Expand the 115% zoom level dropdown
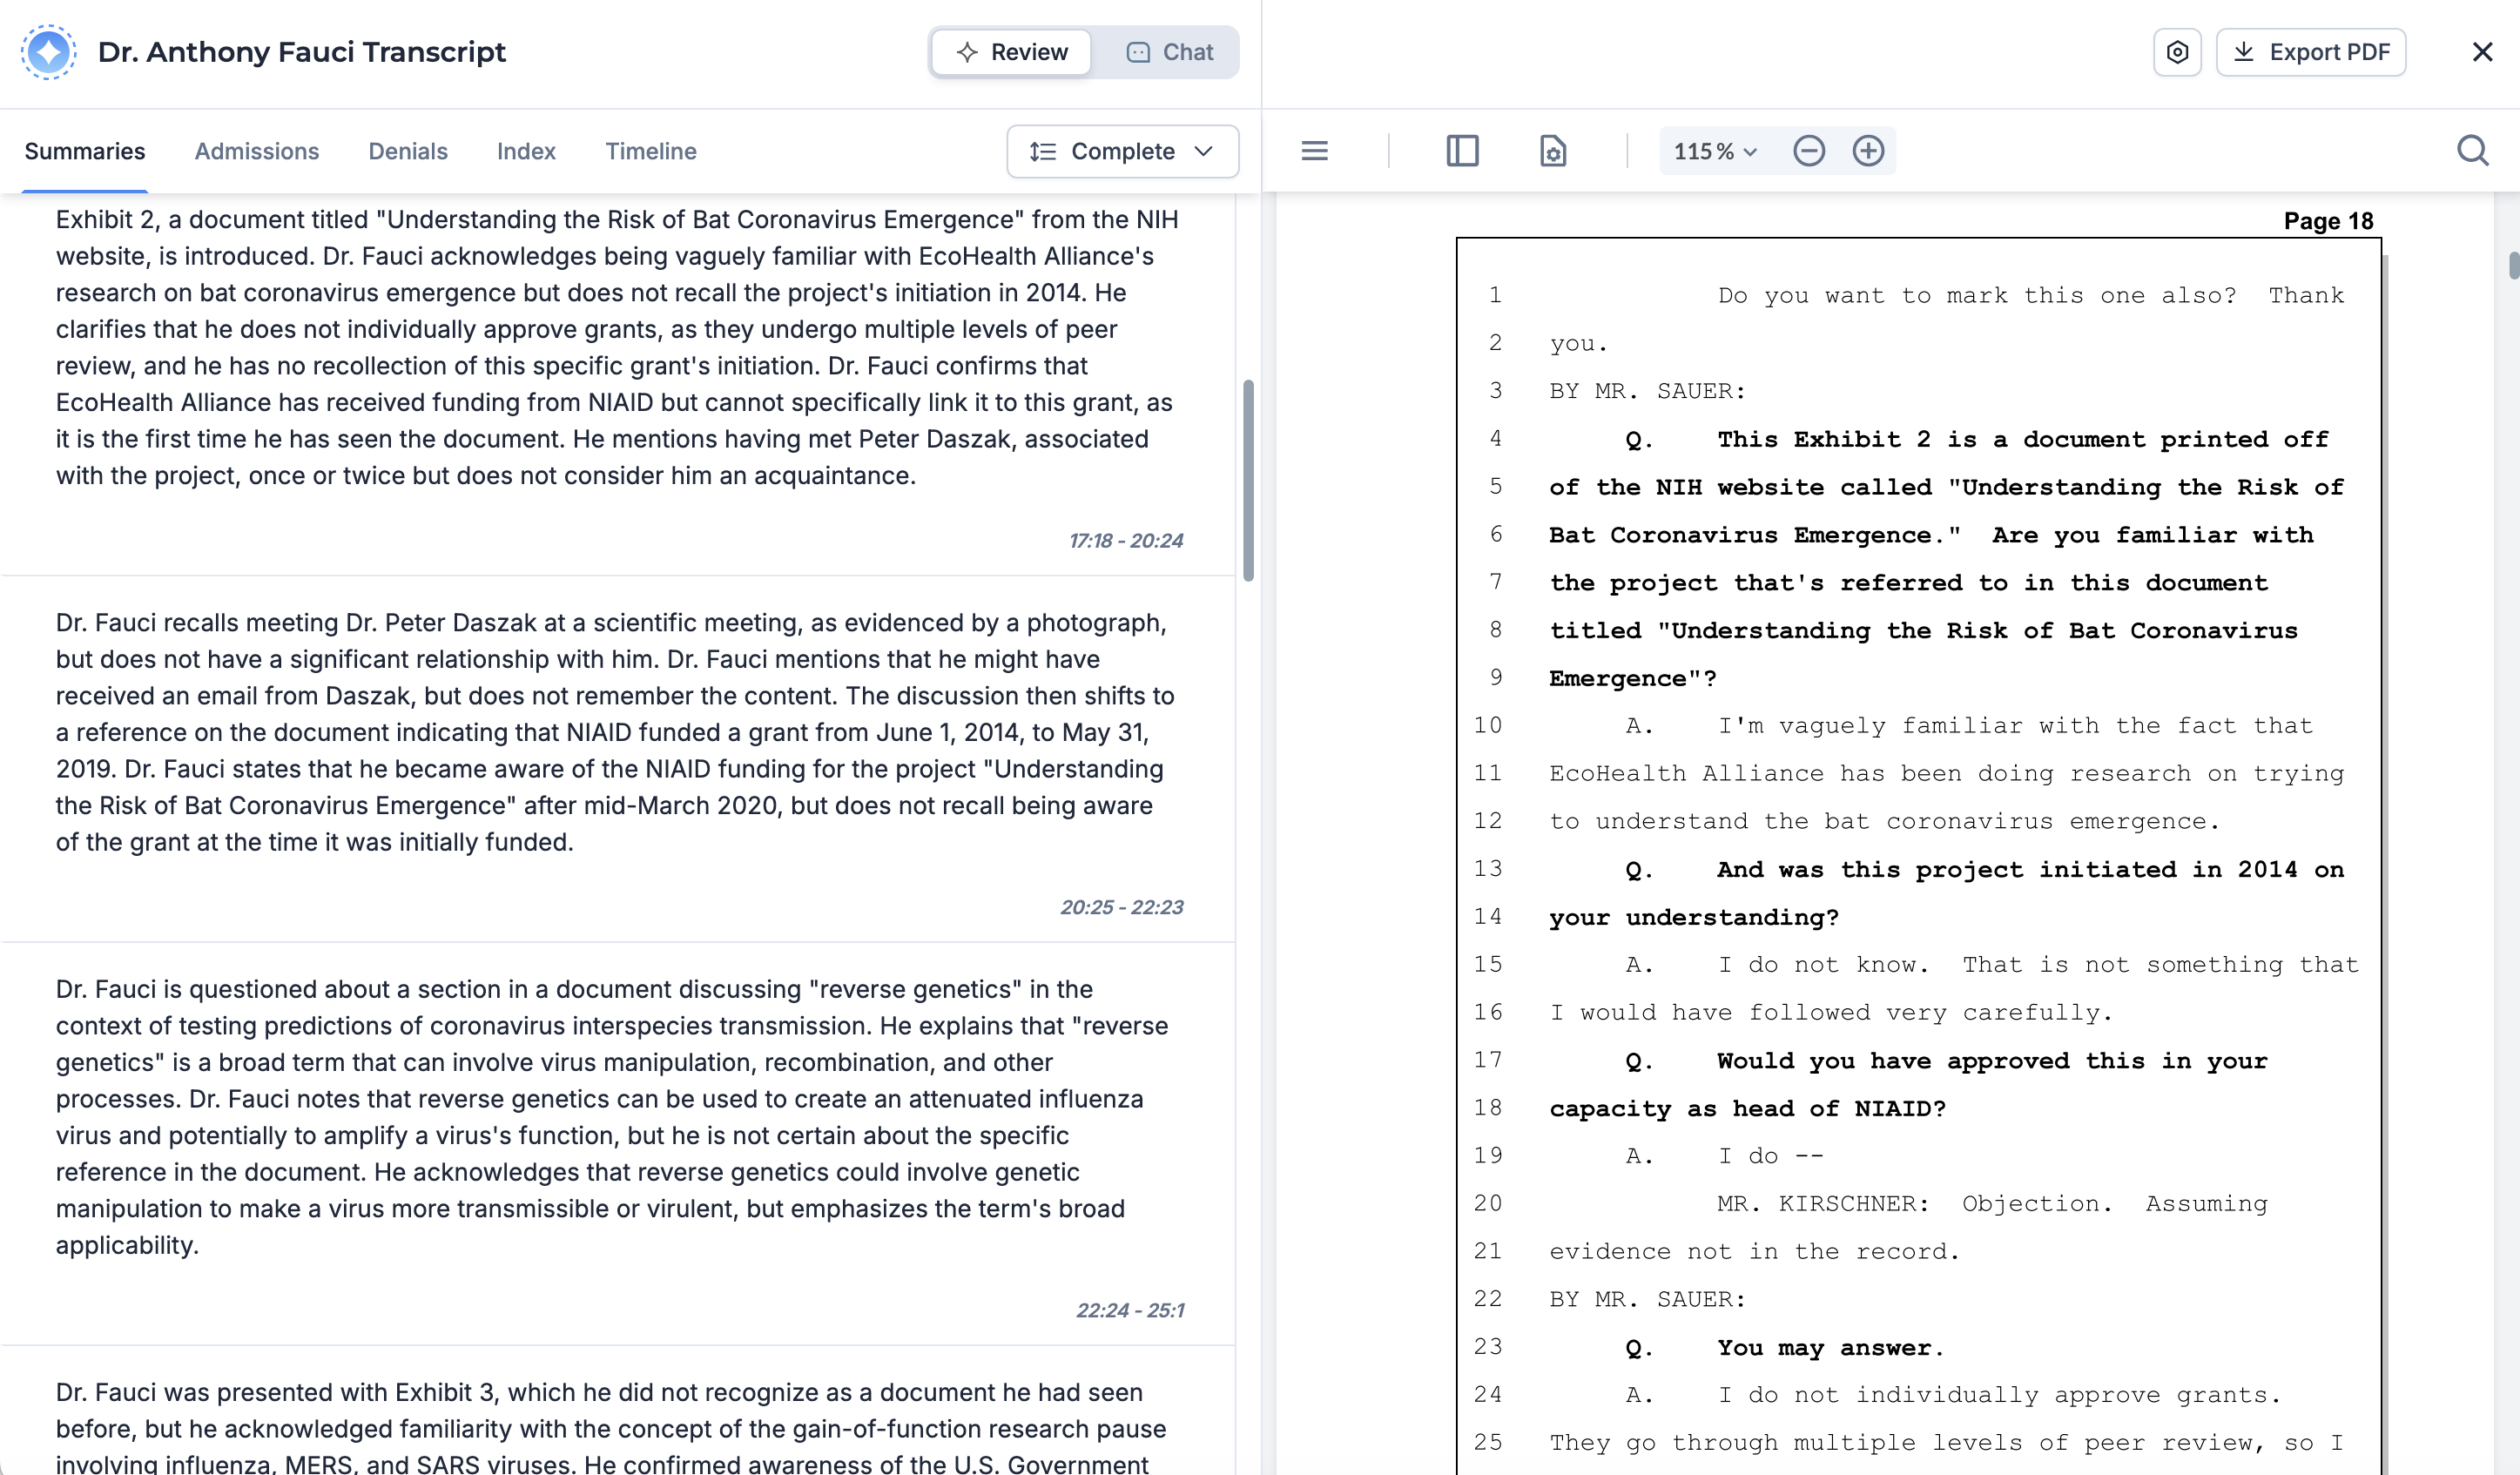2520x1475 pixels. [1714, 151]
